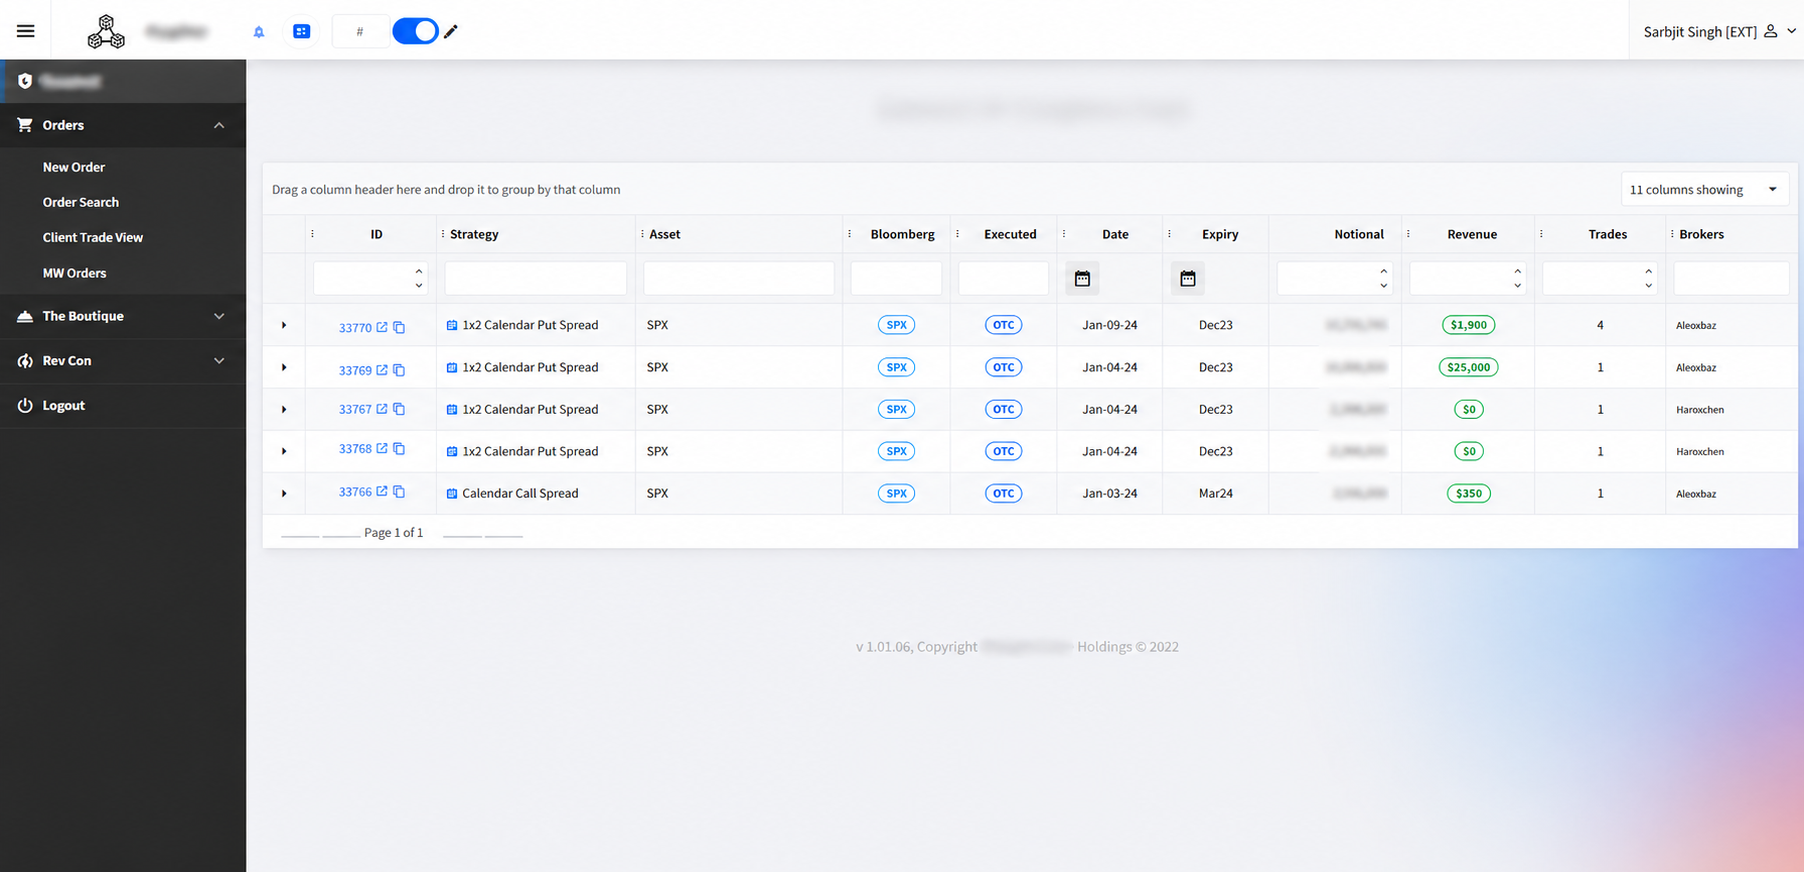Screen dimensions: 1804x872
Task: Open Client Trade View
Action: (x=93, y=237)
